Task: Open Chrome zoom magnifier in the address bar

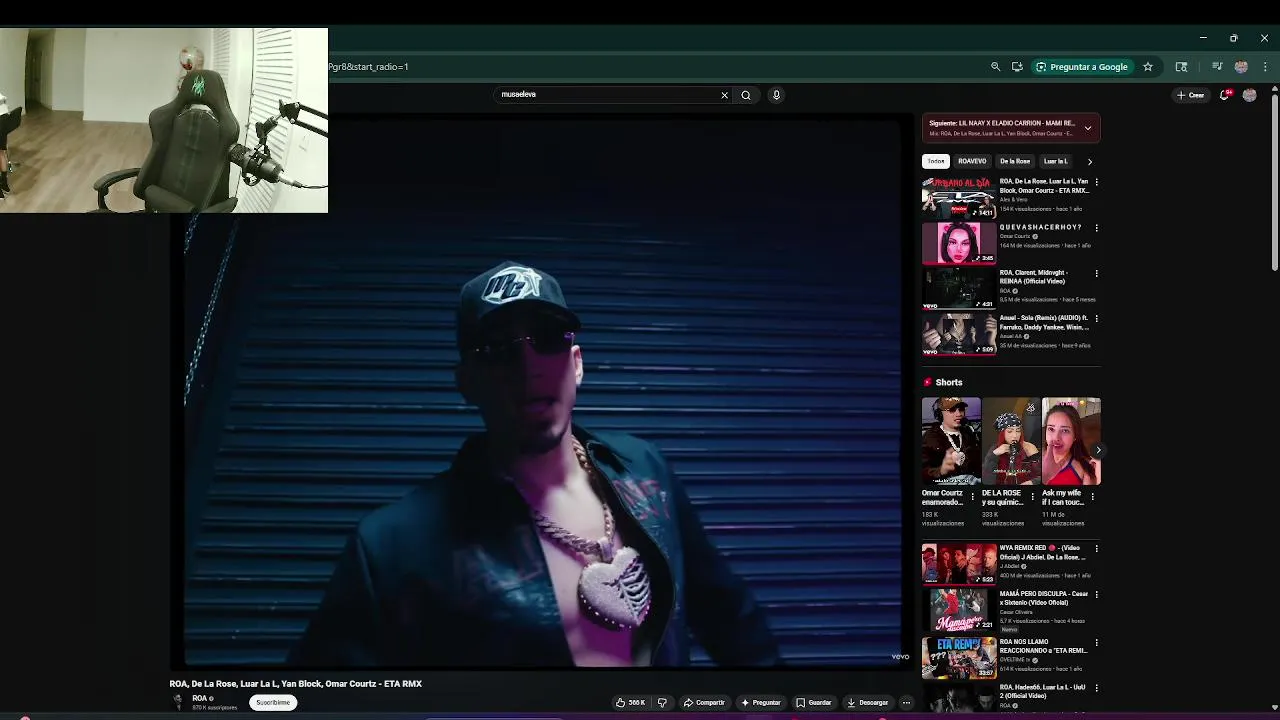Action: [995, 67]
